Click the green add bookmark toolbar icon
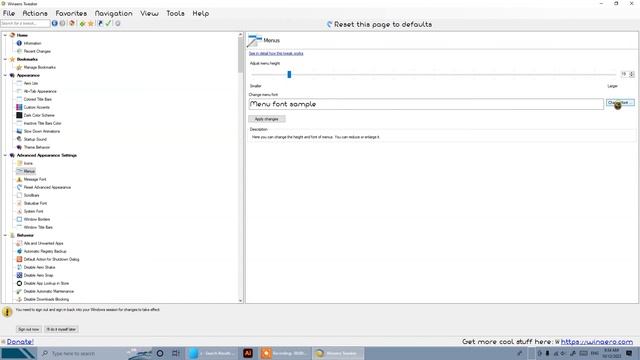The image size is (640, 360). [82, 24]
